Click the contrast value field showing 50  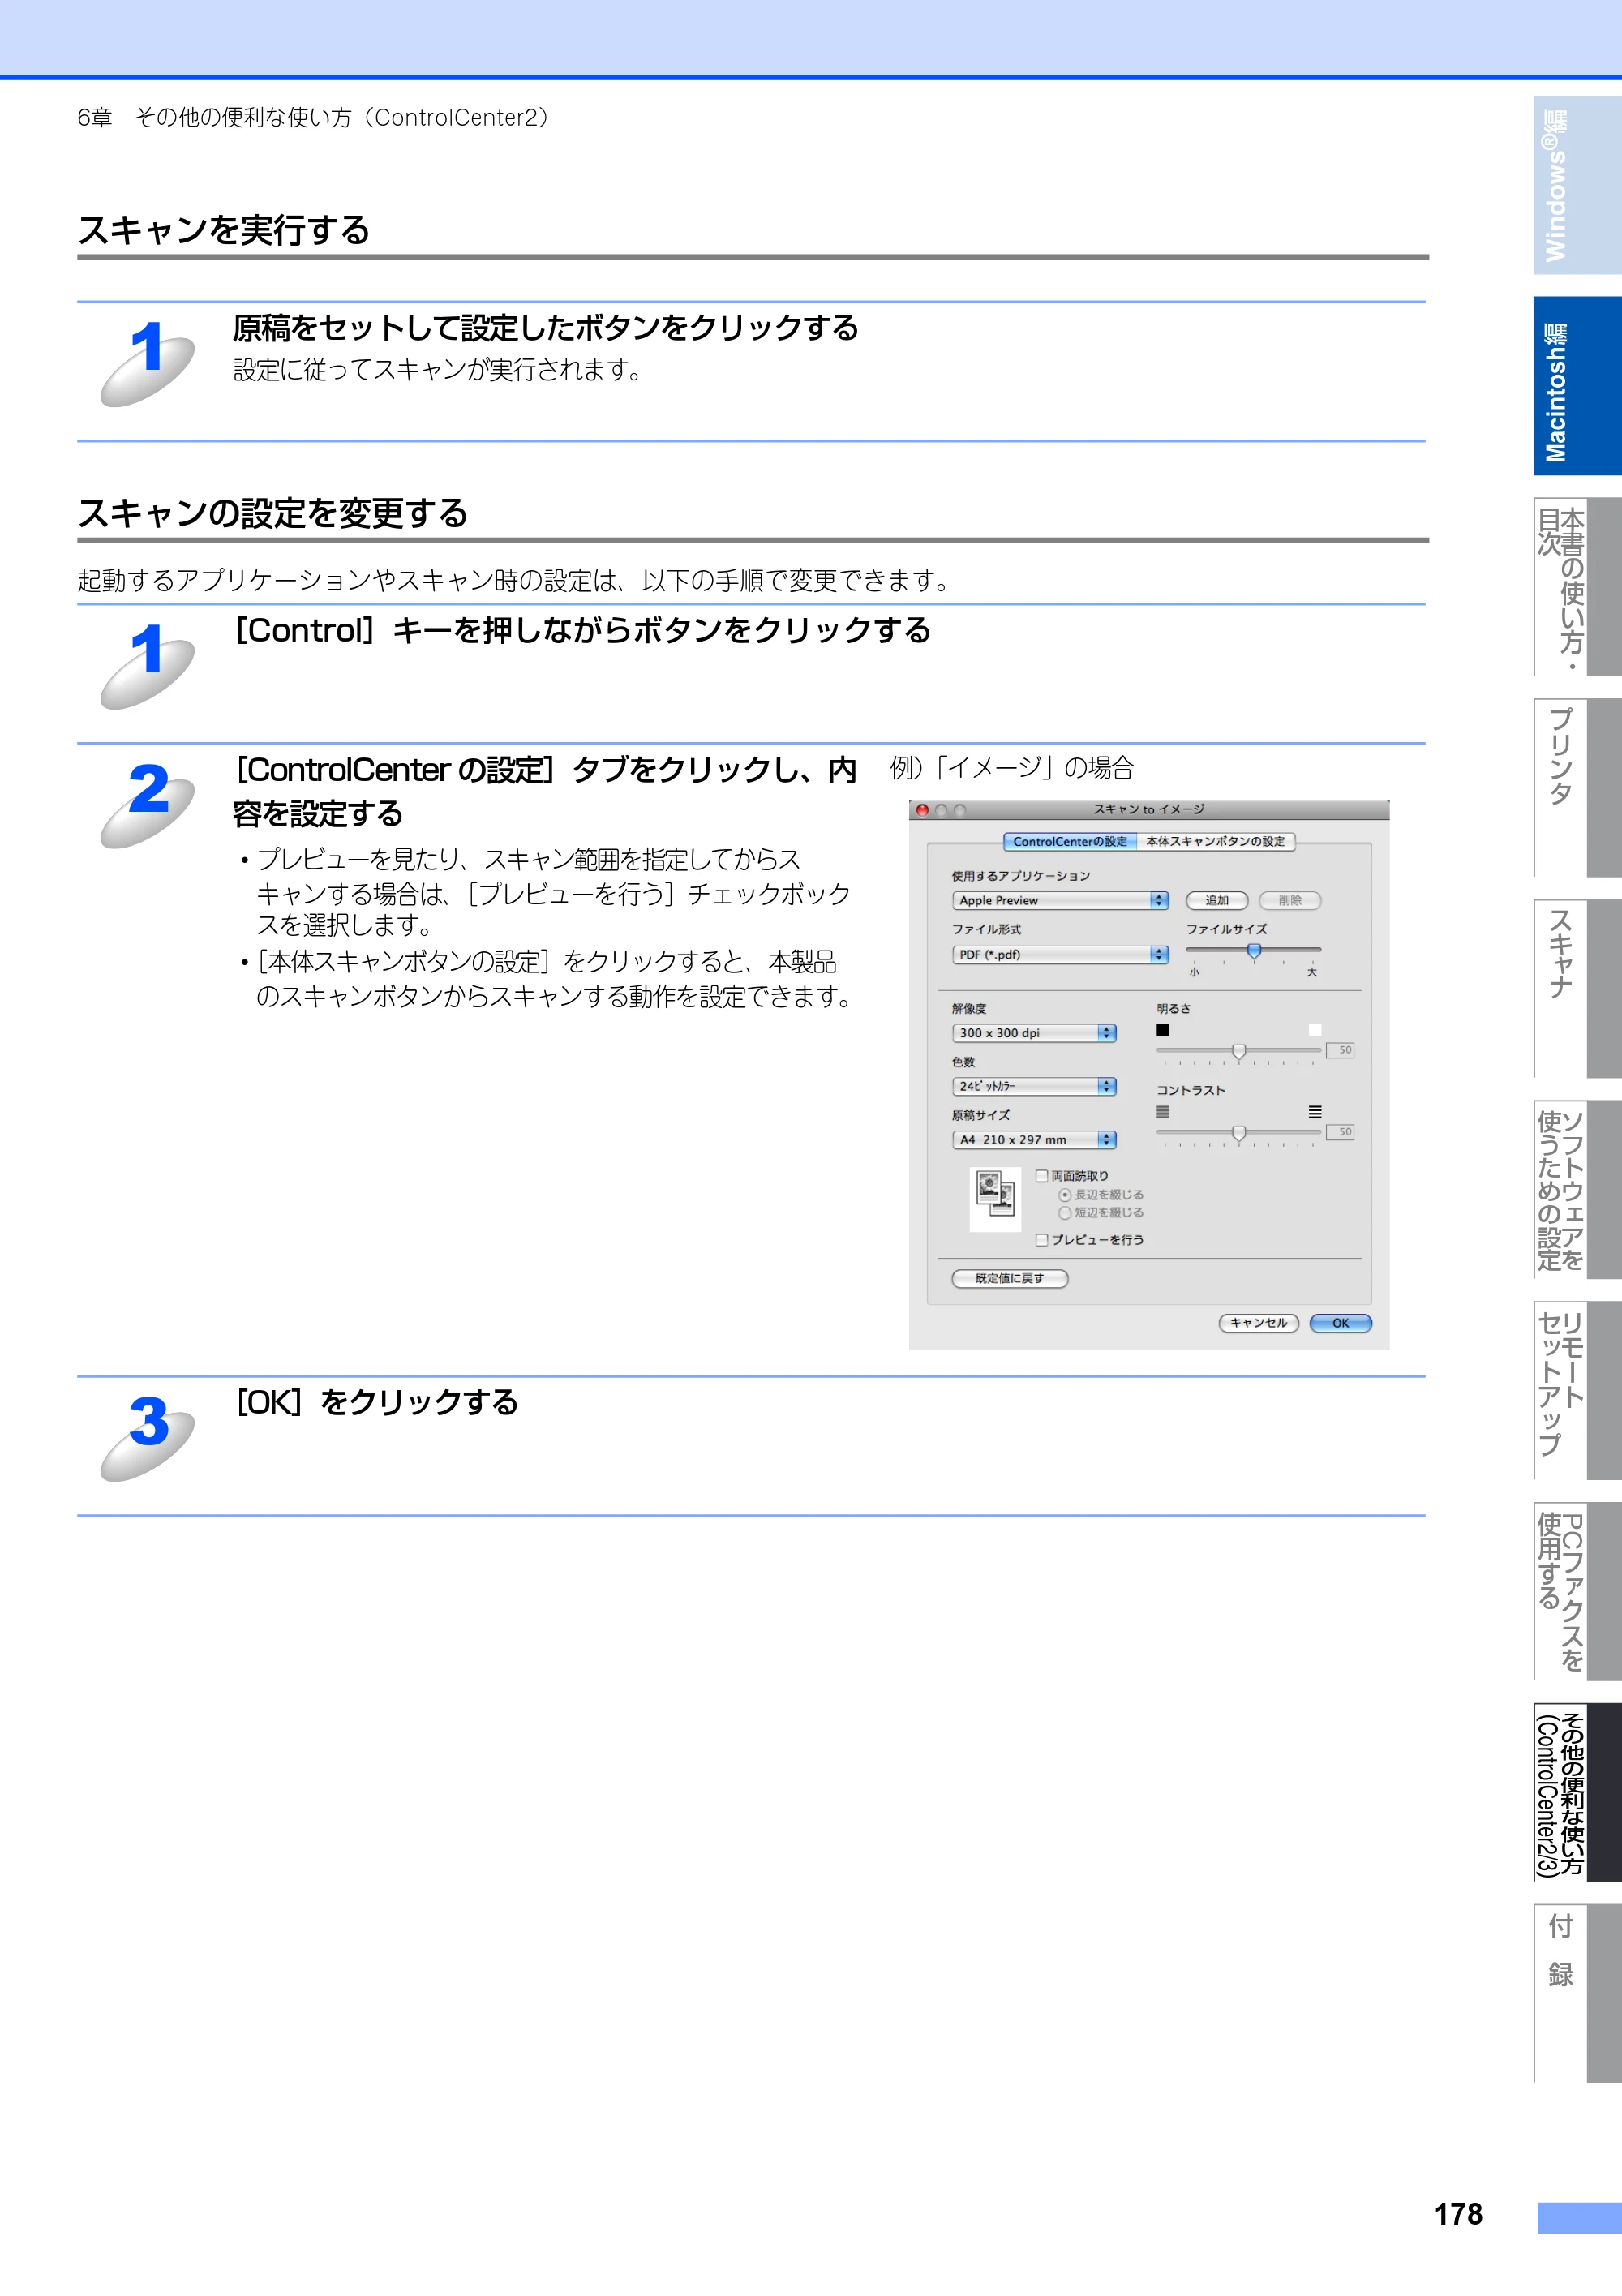tap(1340, 1132)
